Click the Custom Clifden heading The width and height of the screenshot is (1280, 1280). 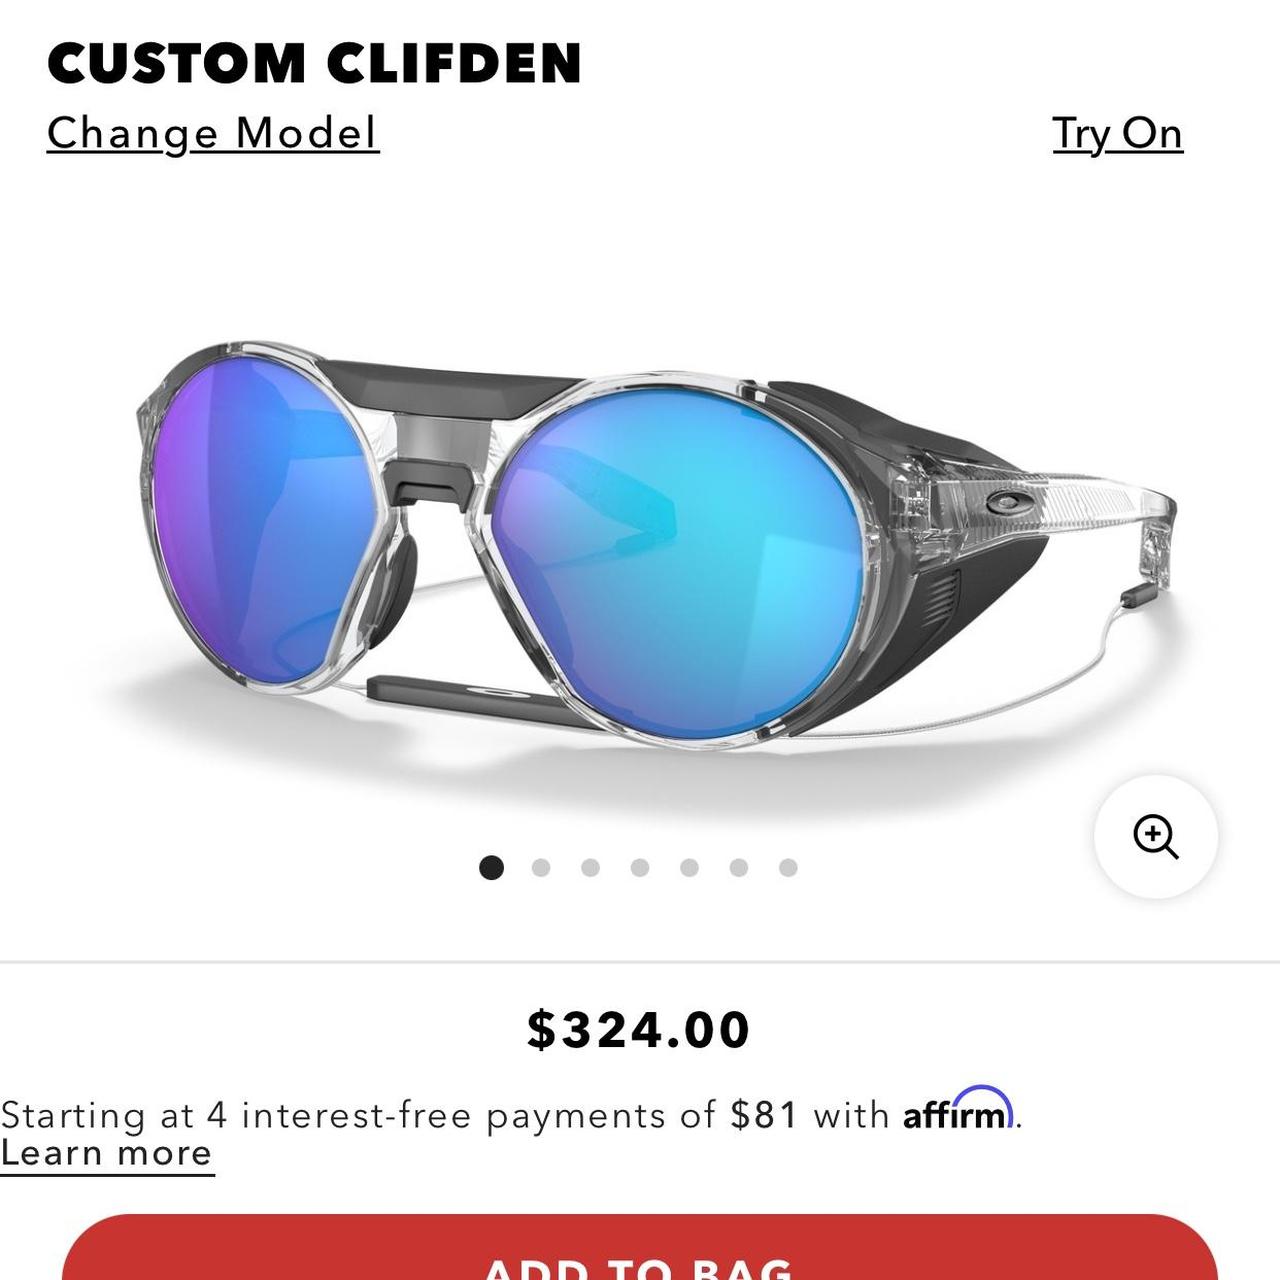[314, 62]
